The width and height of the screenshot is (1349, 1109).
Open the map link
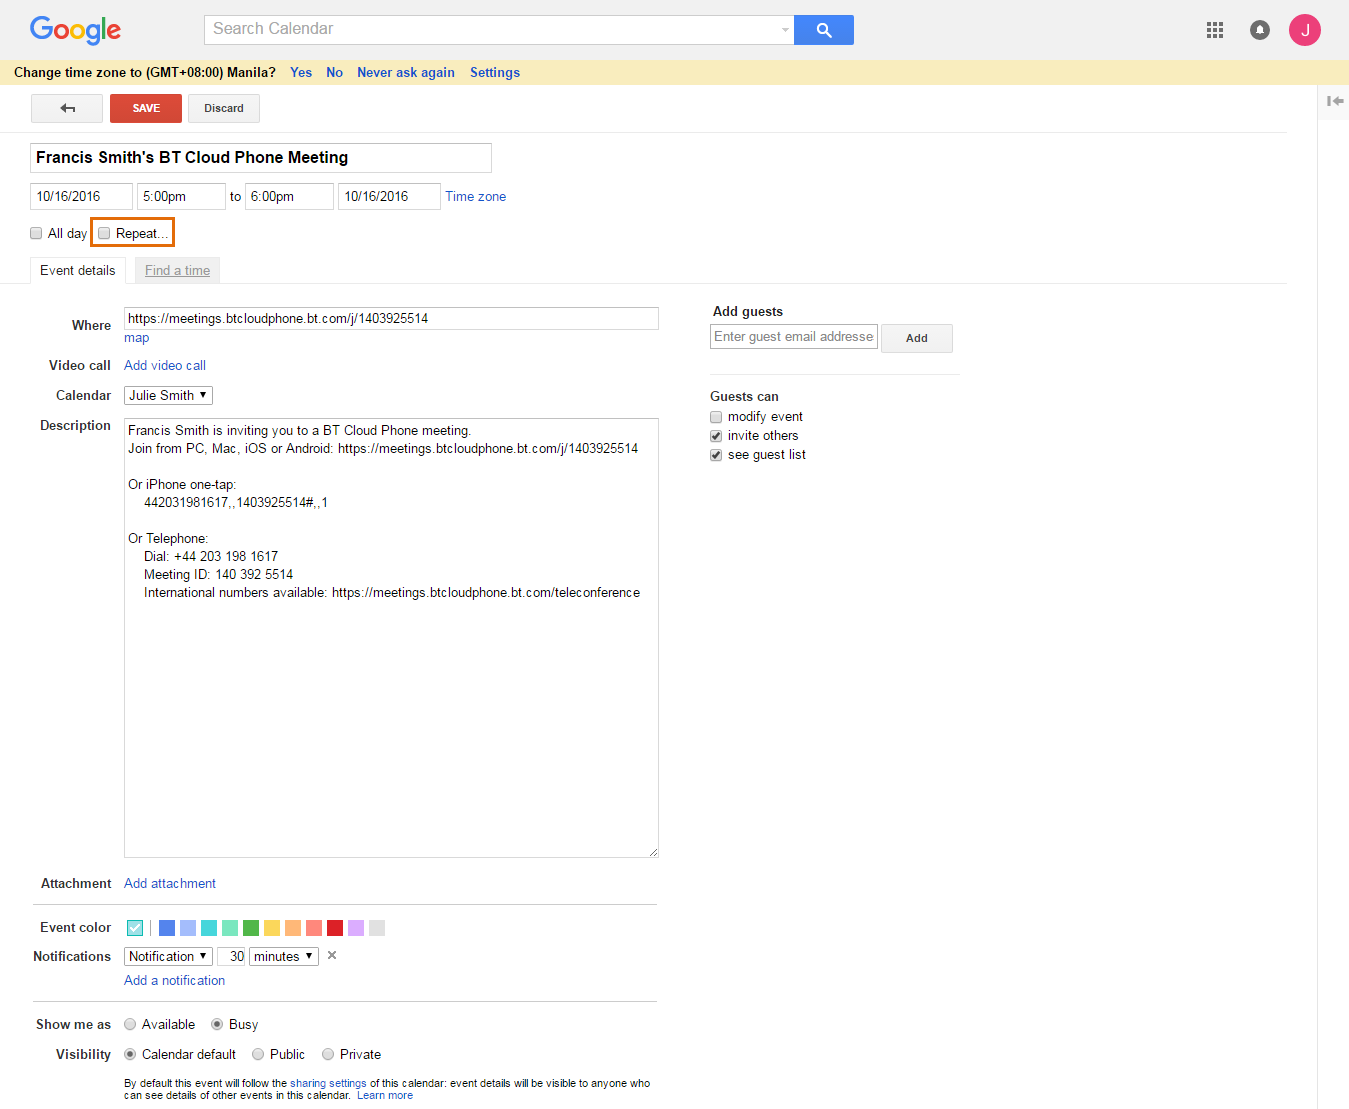pyautogui.click(x=137, y=338)
